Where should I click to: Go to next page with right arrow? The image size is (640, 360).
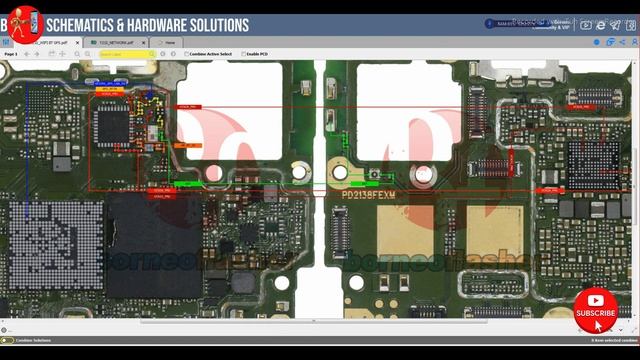pyautogui.click(x=37, y=54)
